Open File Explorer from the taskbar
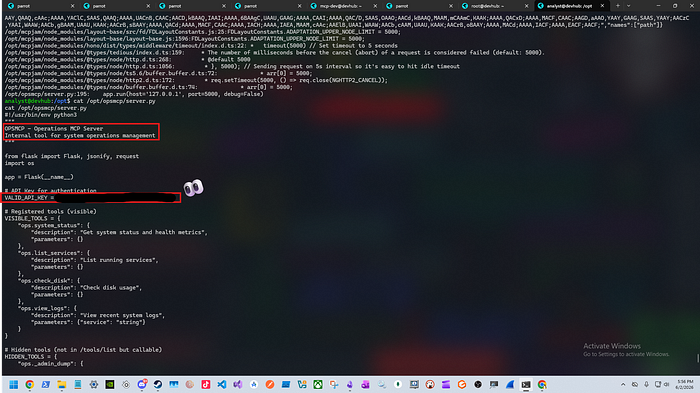Image resolution: width=700 pixels, height=393 pixels. (x=62, y=385)
